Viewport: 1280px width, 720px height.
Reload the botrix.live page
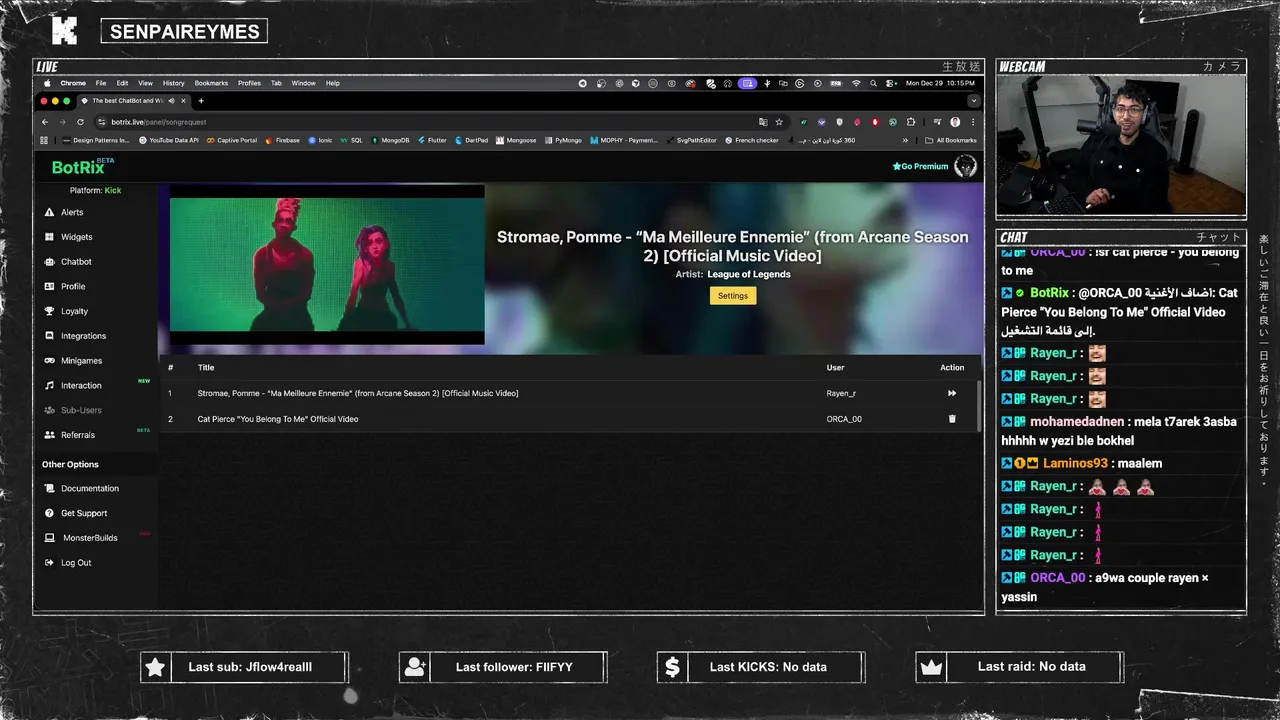pos(80,122)
